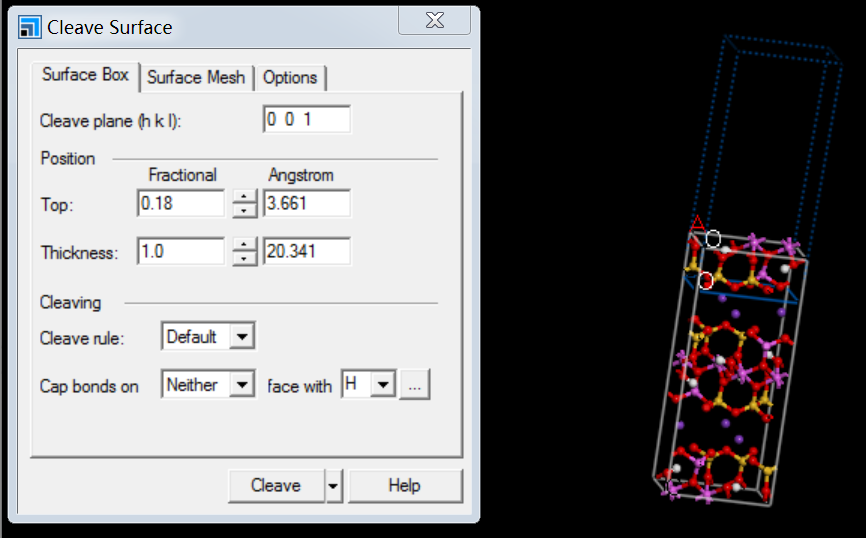Switch to the Surface Mesh tab

click(196, 77)
